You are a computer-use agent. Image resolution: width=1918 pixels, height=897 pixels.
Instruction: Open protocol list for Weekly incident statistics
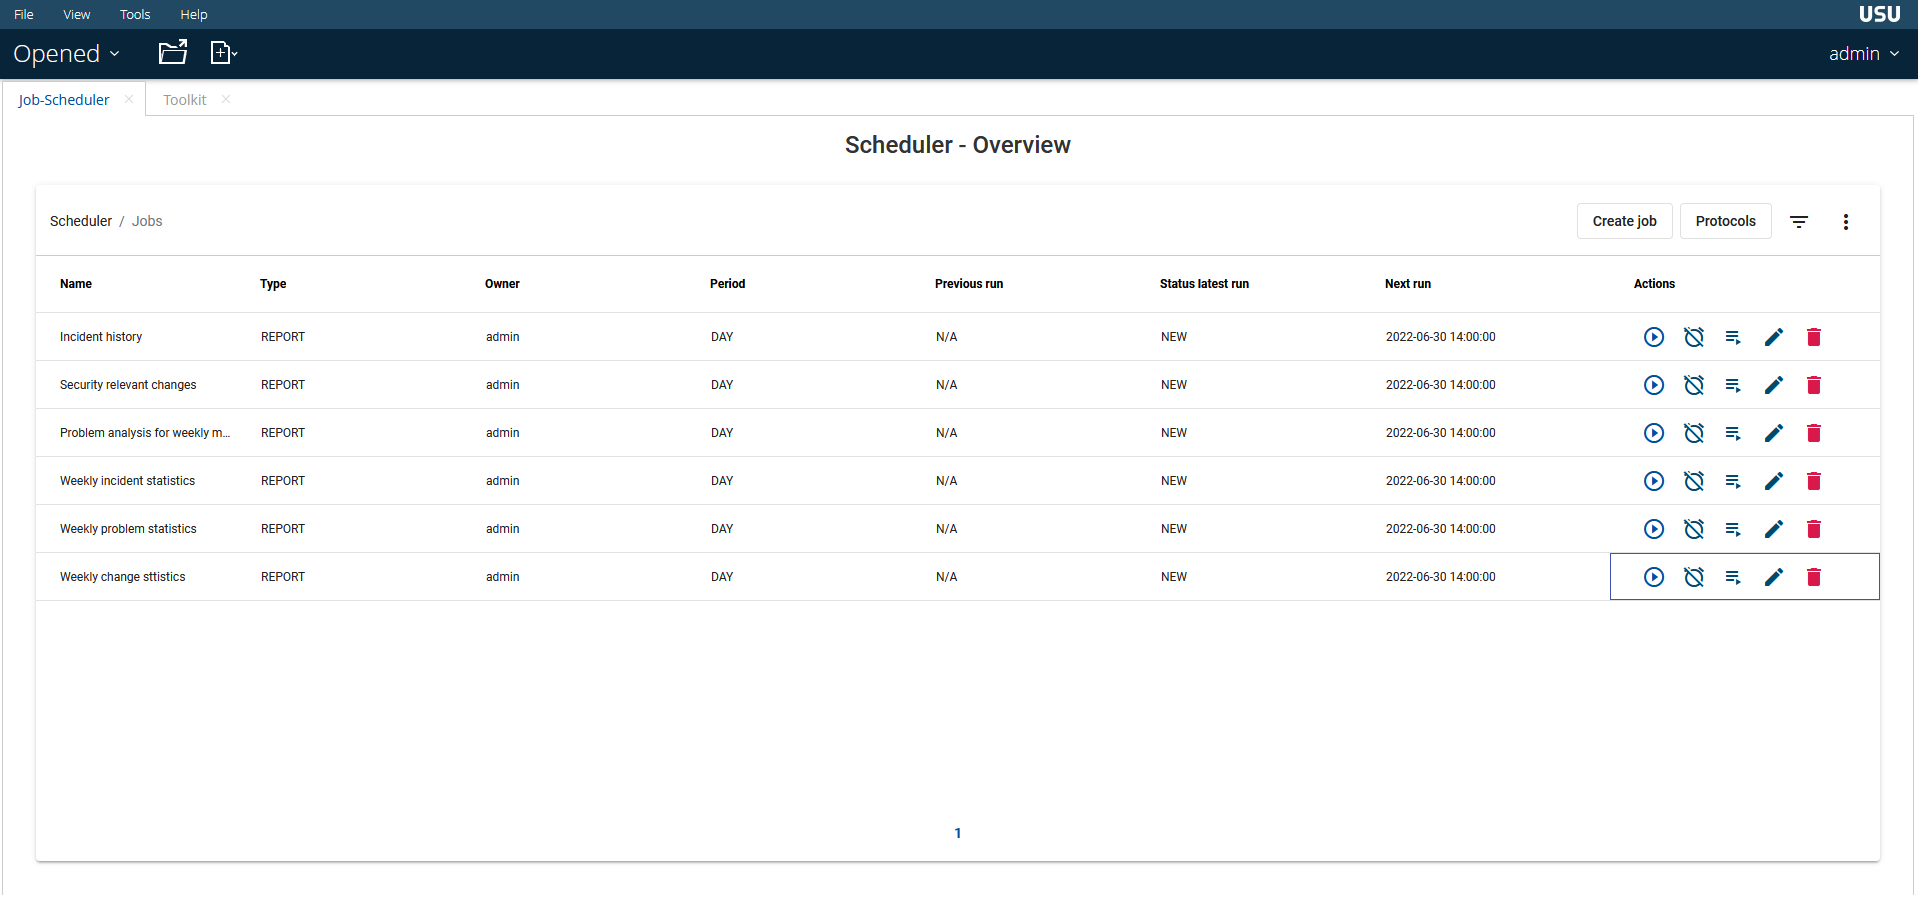click(1734, 481)
